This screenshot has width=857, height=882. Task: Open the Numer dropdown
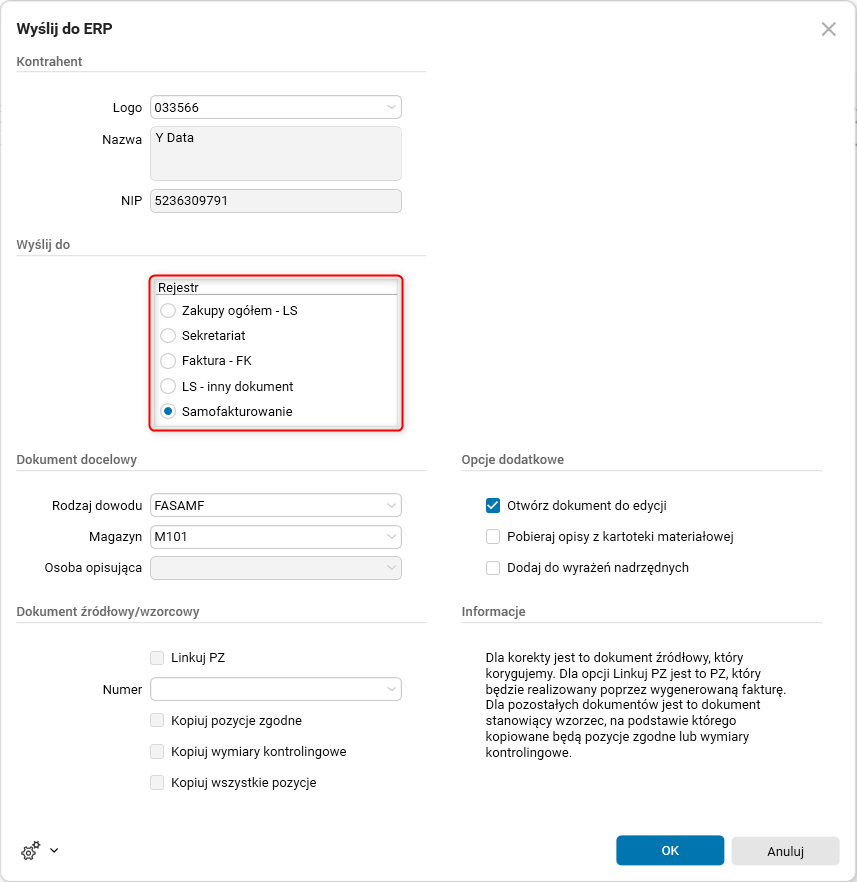tap(390, 689)
